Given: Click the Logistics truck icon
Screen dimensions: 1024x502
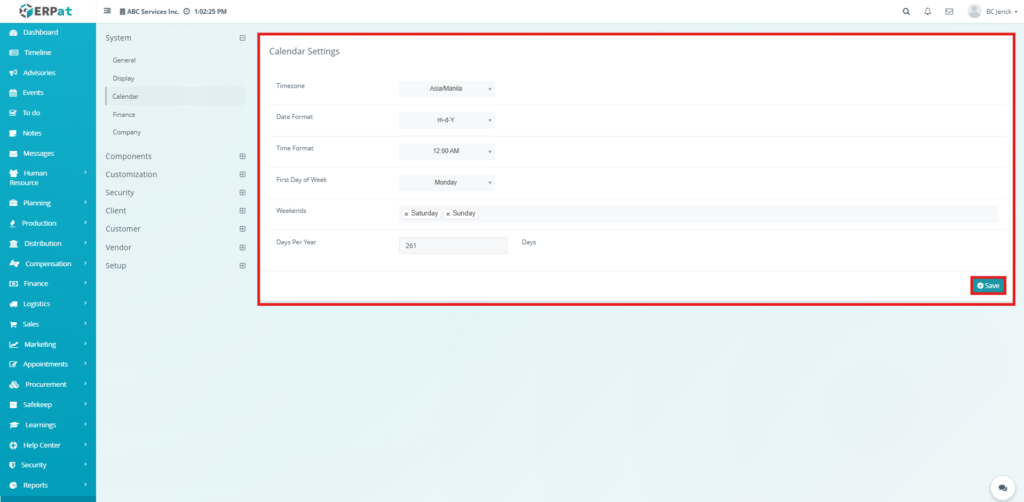Looking at the screenshot, I should (13, 304).
